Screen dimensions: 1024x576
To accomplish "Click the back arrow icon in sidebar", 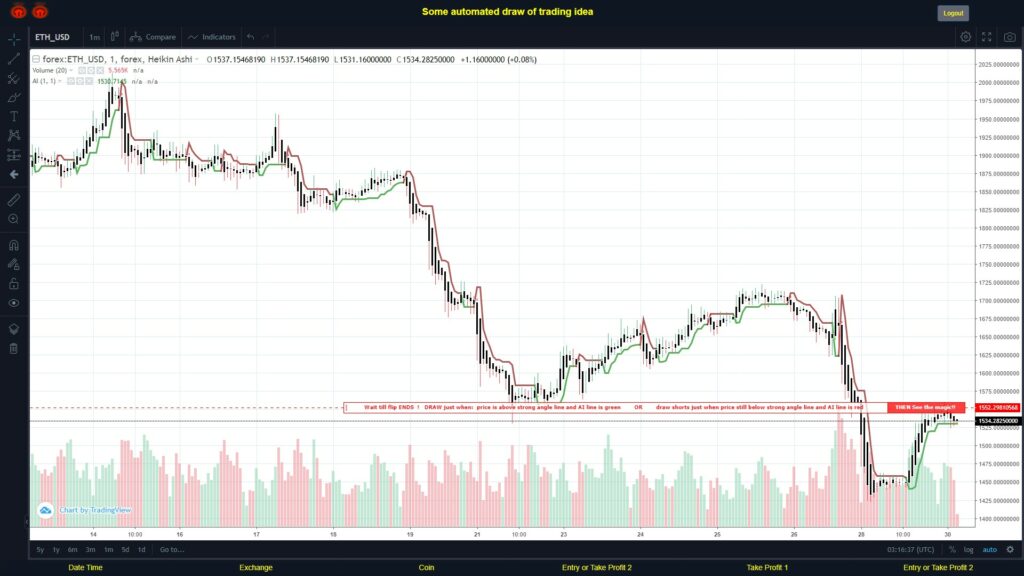I will [14, 174].
